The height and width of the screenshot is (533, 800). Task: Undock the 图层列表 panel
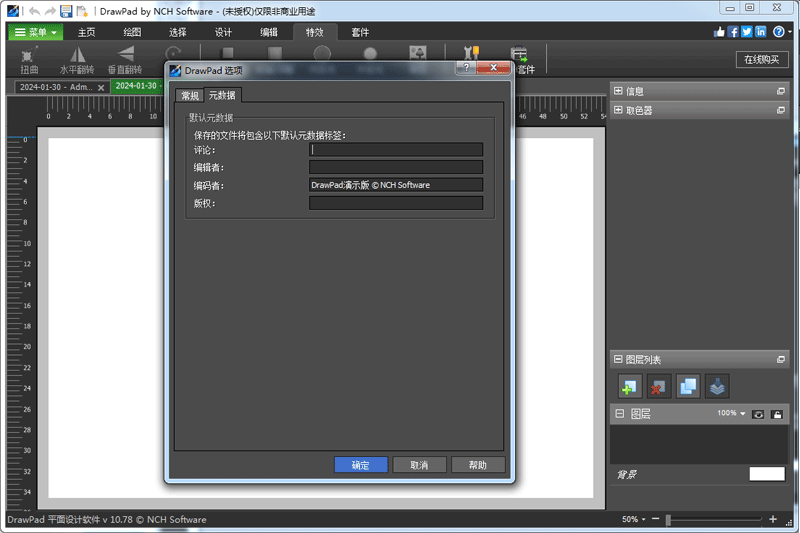point(781,360)
